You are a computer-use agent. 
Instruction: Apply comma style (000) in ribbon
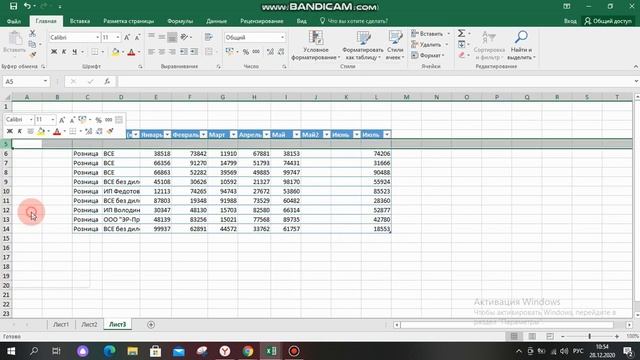click(256, 52)
